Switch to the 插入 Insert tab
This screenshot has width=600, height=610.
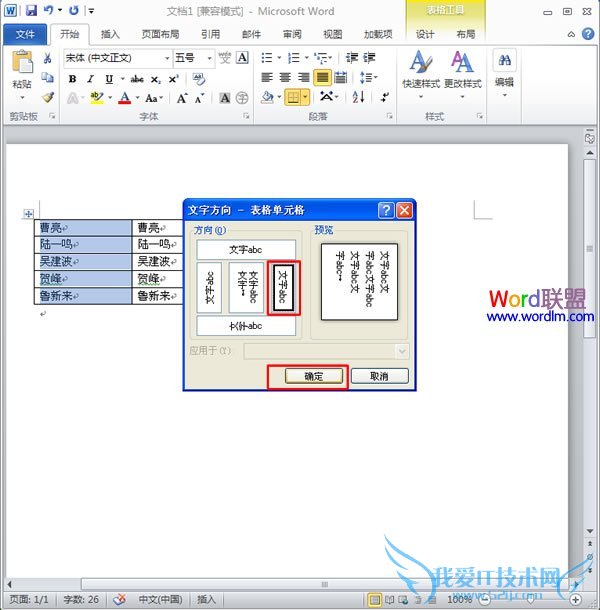coord(110,34)
